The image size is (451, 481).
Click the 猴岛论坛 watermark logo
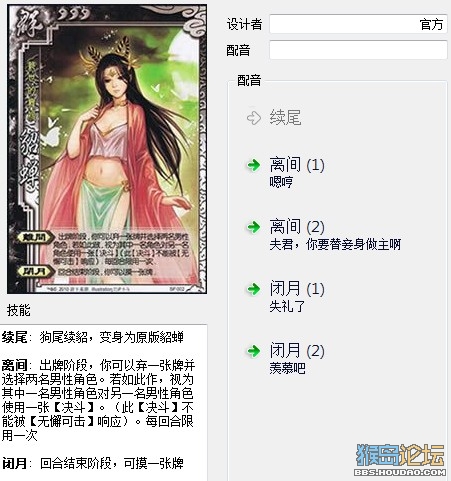pyautogui.click(x=400, y=460)
